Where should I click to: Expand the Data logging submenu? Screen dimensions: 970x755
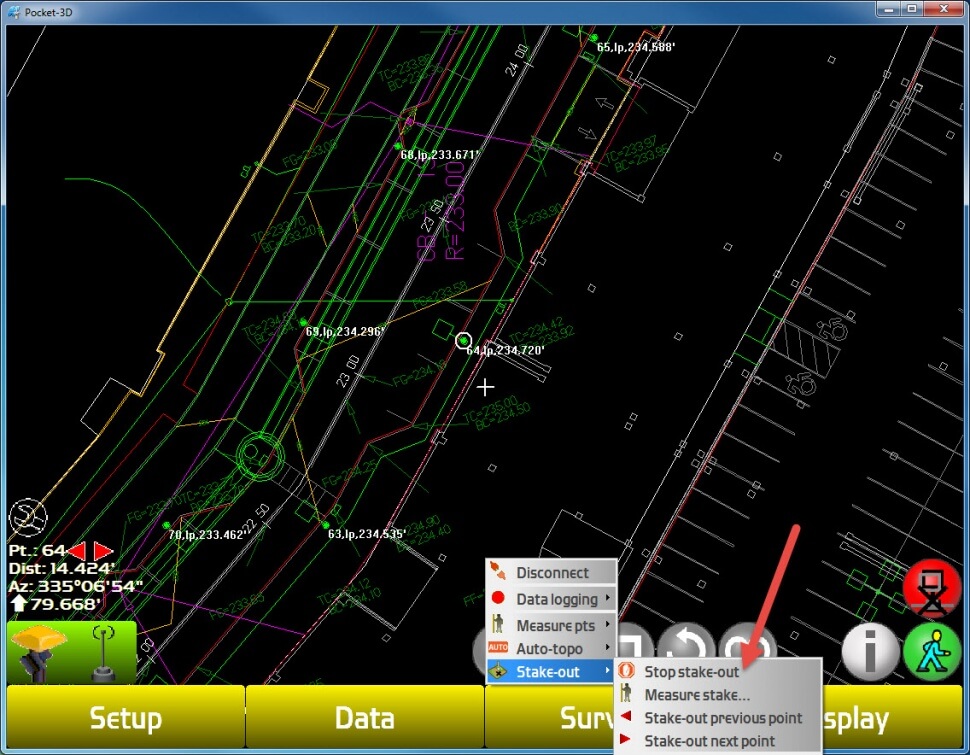coord(551,599)
